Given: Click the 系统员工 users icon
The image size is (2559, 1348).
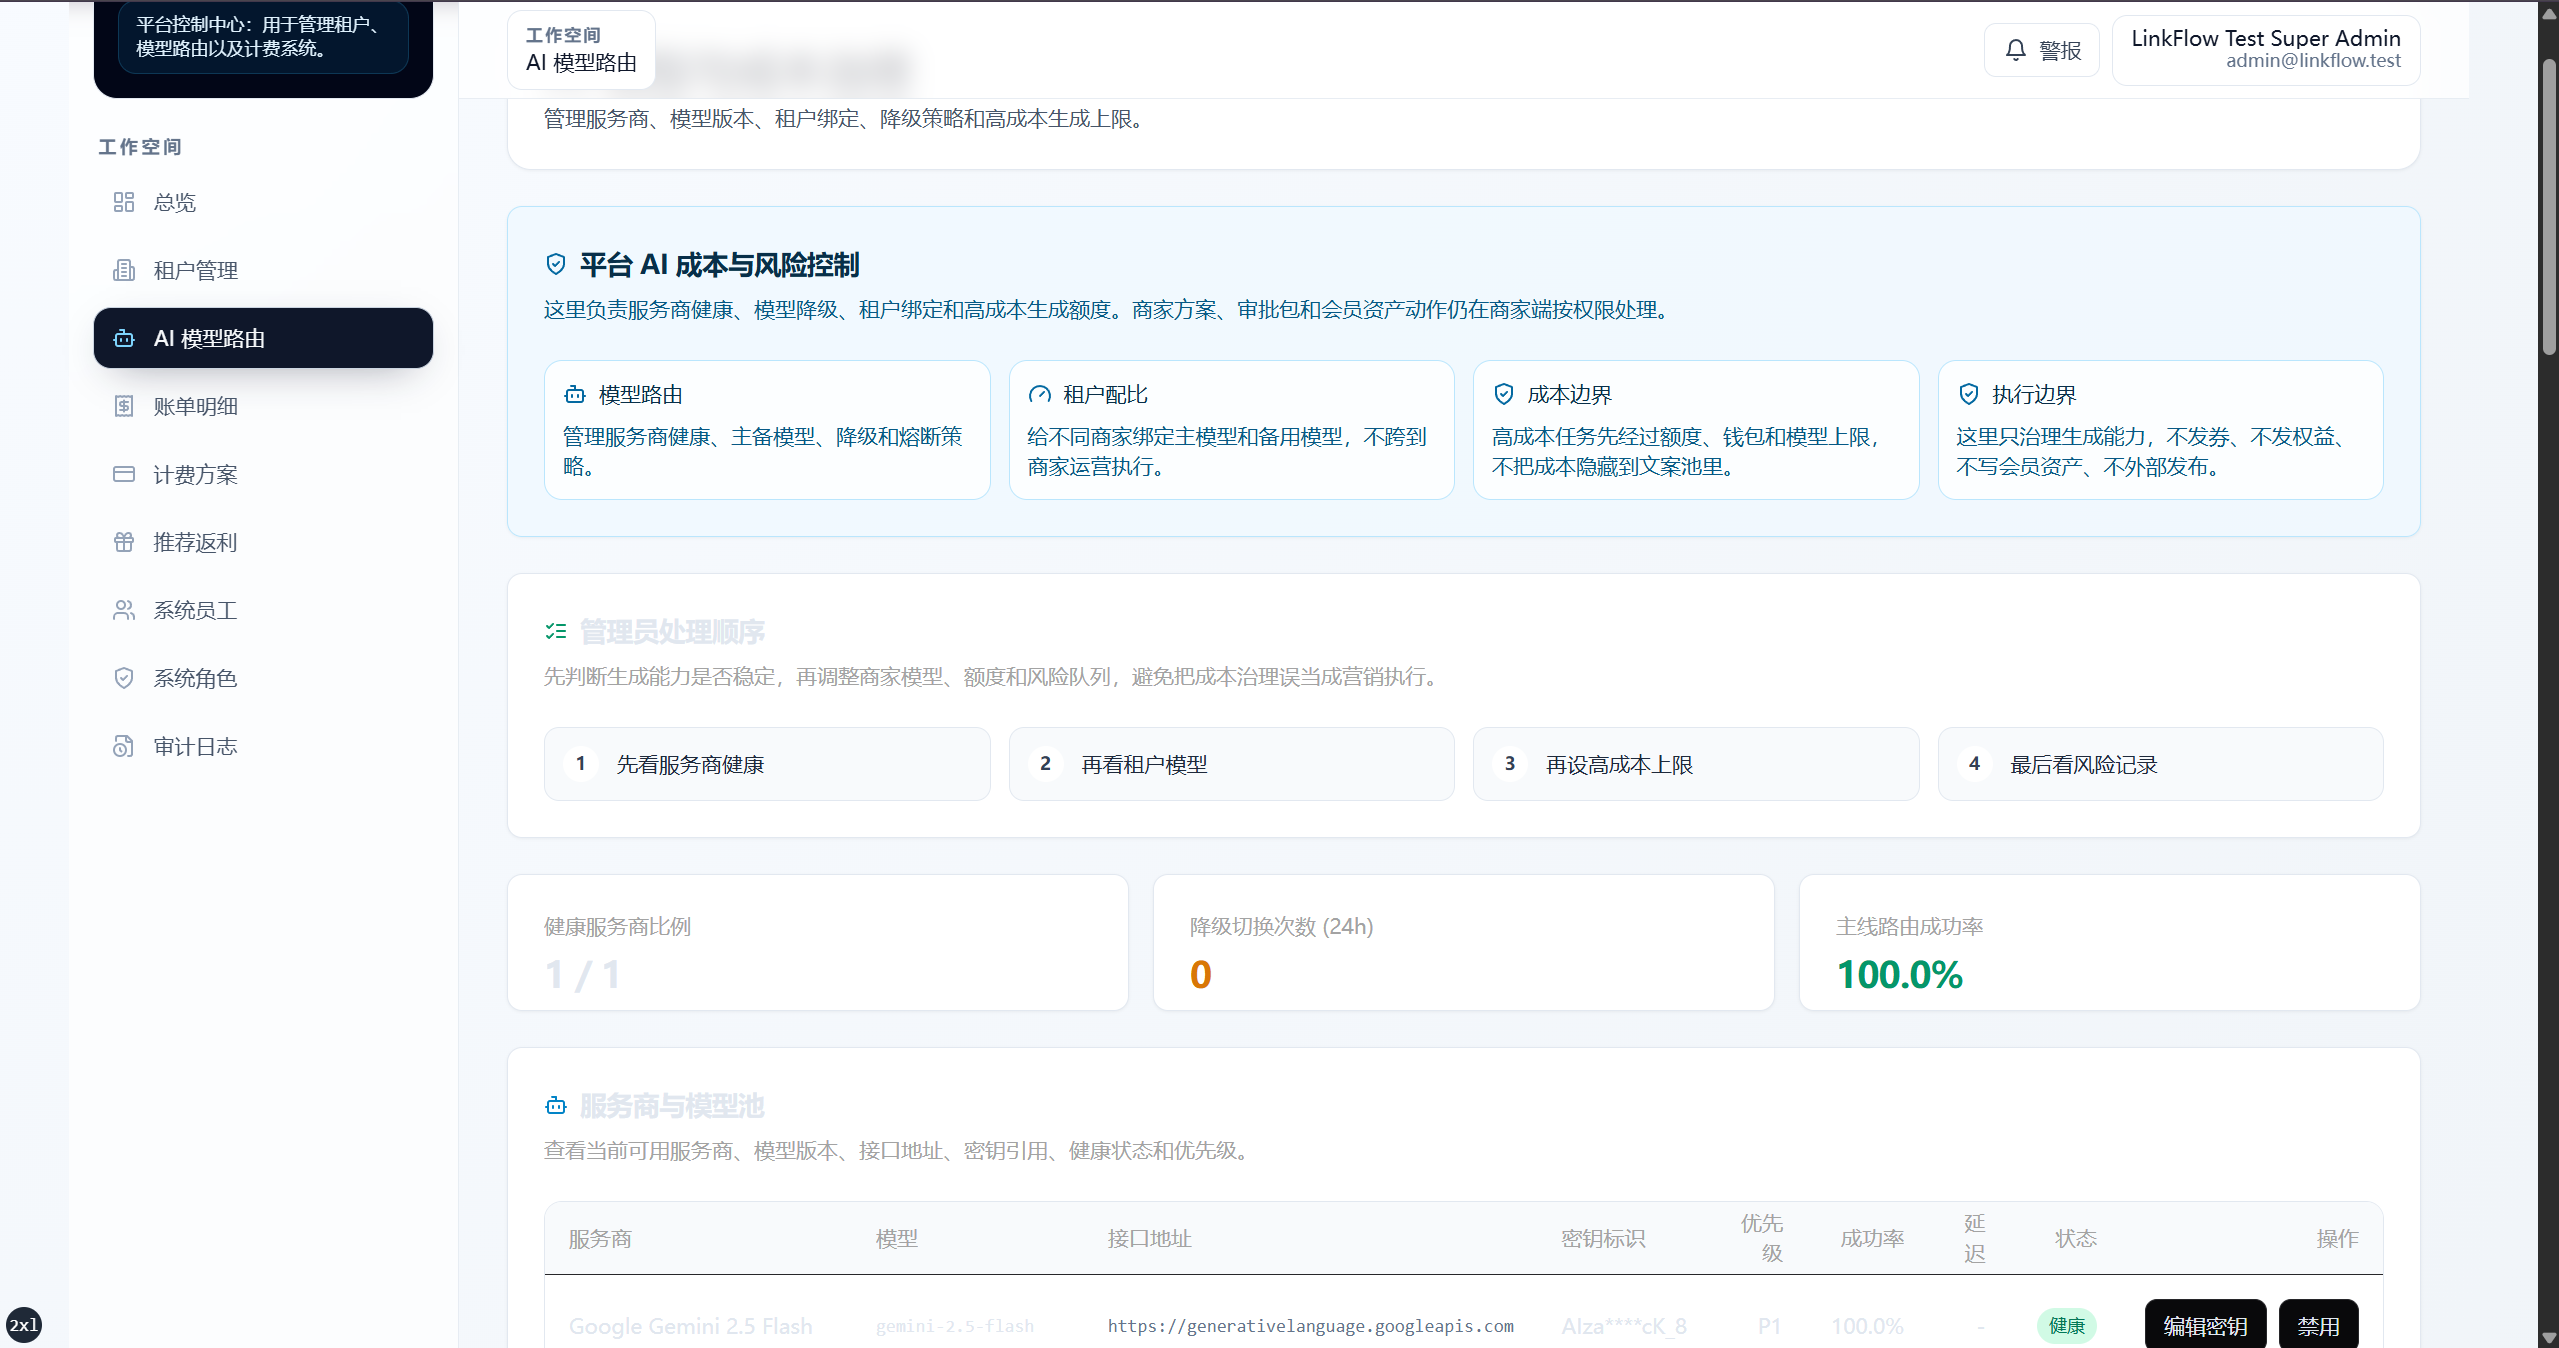Looking at the screenshot, I should pyautogui.click(x=124, y=611).
